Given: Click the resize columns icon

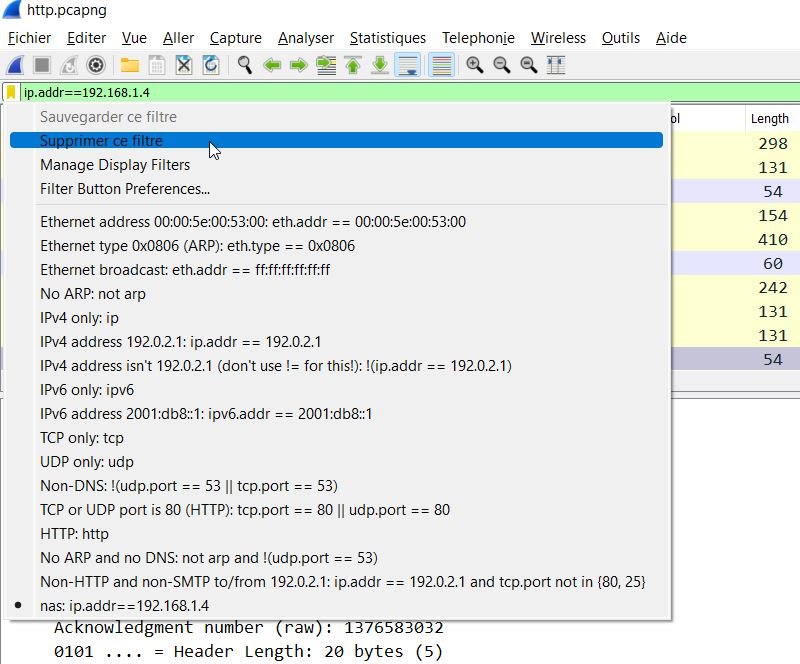Looking at the screenshot, I should 556,65.
